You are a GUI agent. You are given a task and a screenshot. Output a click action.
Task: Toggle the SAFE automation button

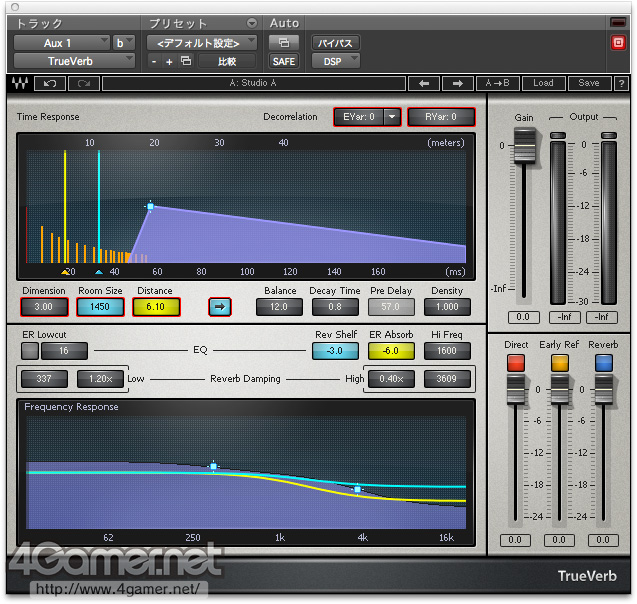284,61
